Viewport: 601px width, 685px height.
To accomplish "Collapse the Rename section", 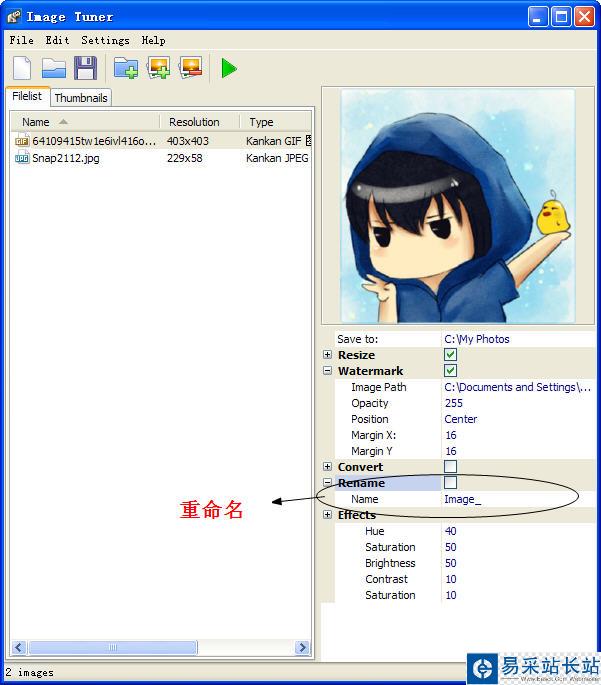I will pos(328,483).
